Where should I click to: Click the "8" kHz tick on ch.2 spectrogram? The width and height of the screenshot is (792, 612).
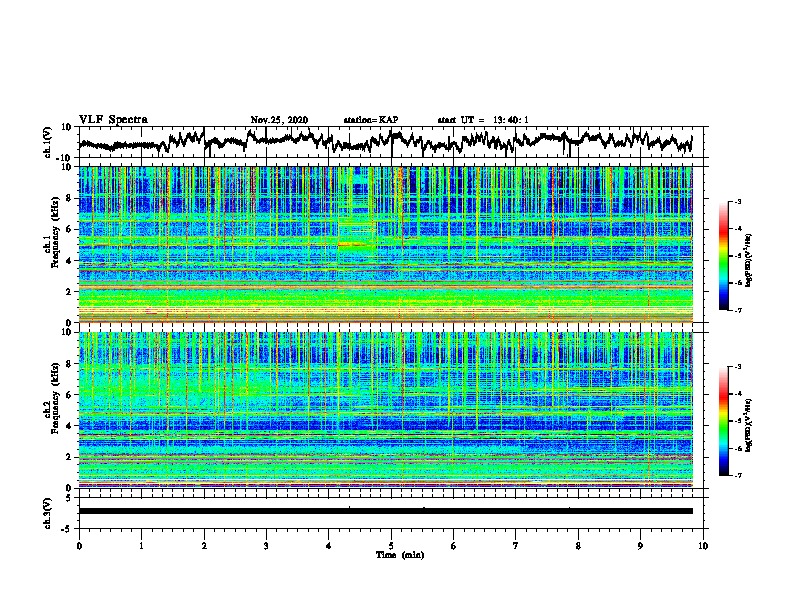(x=70, y=364)
